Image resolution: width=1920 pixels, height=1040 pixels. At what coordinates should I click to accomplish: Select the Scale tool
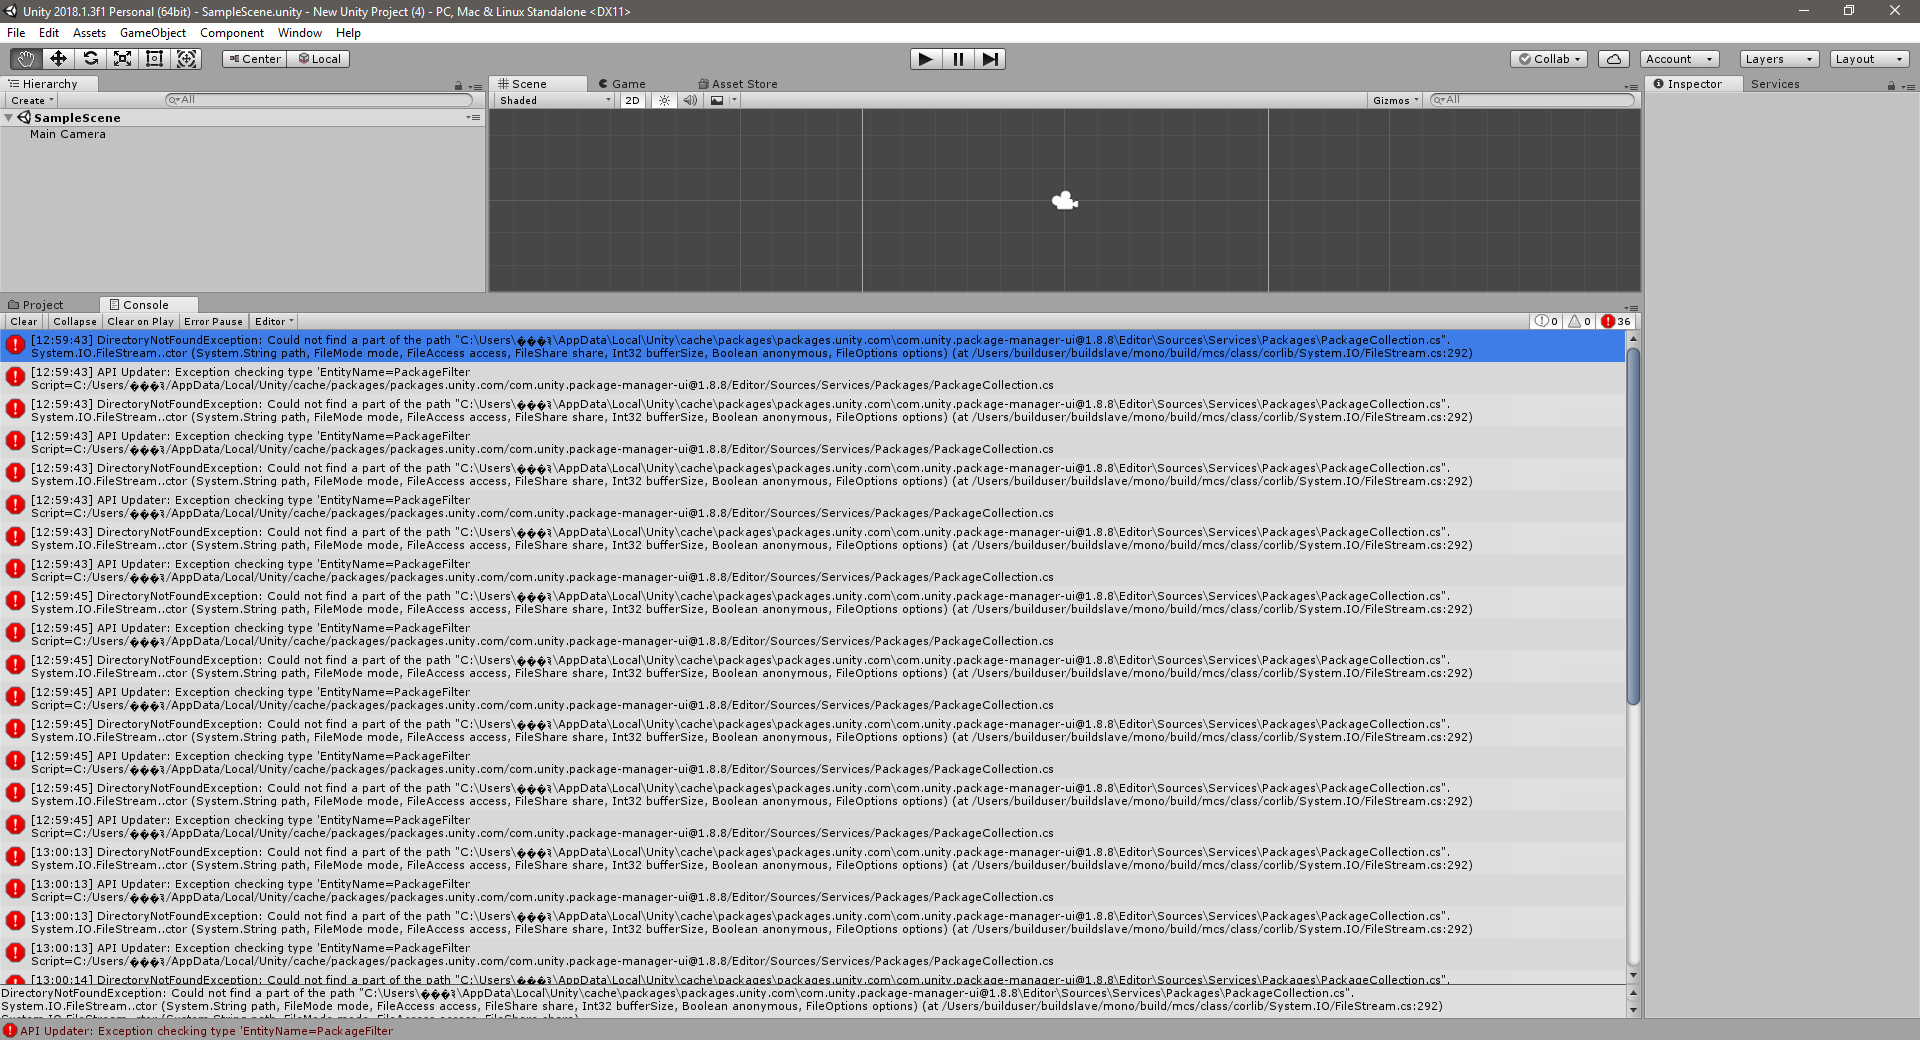click(x=122, y=59)
